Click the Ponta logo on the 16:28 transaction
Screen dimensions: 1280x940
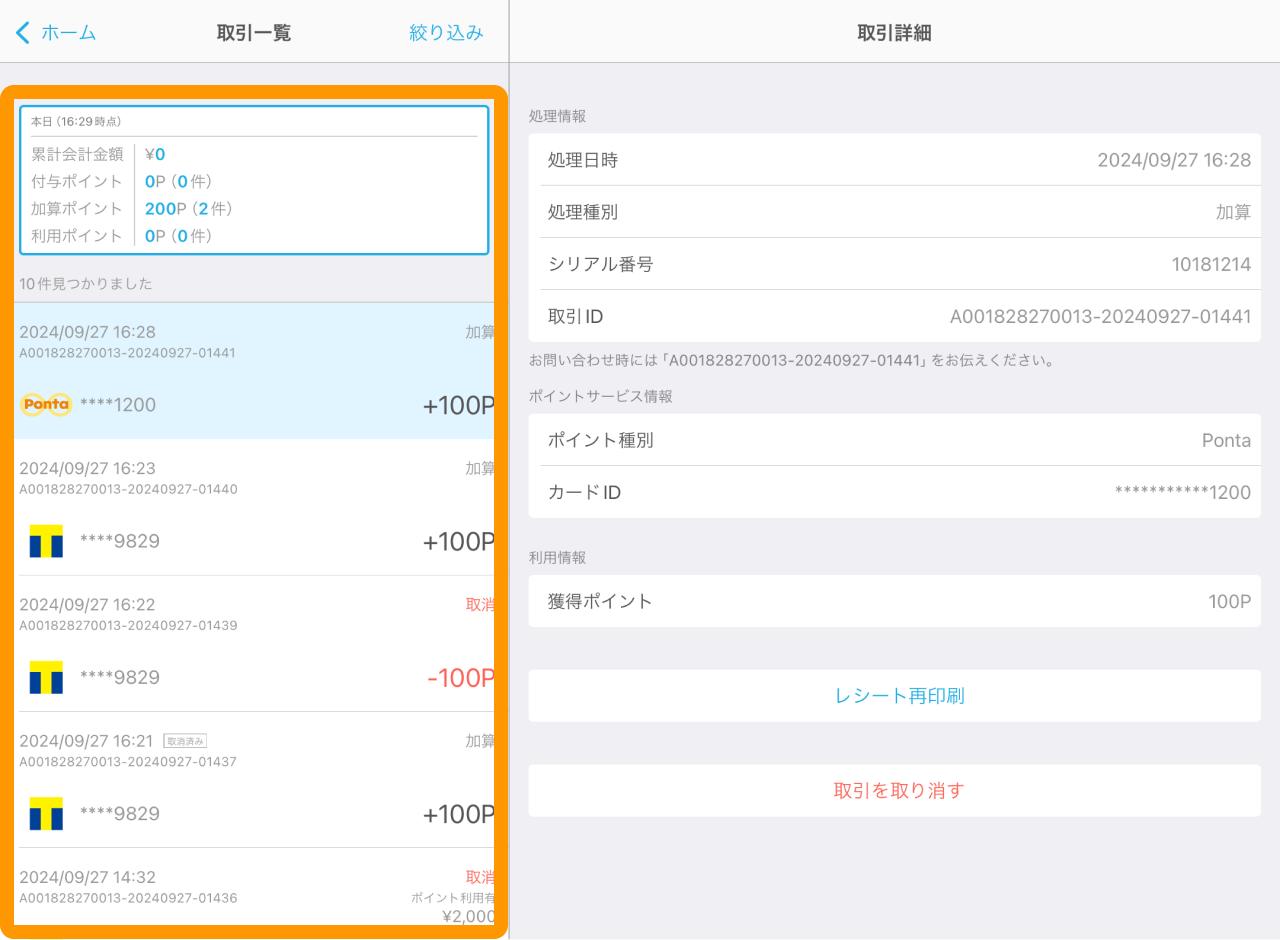pos(46,404)
